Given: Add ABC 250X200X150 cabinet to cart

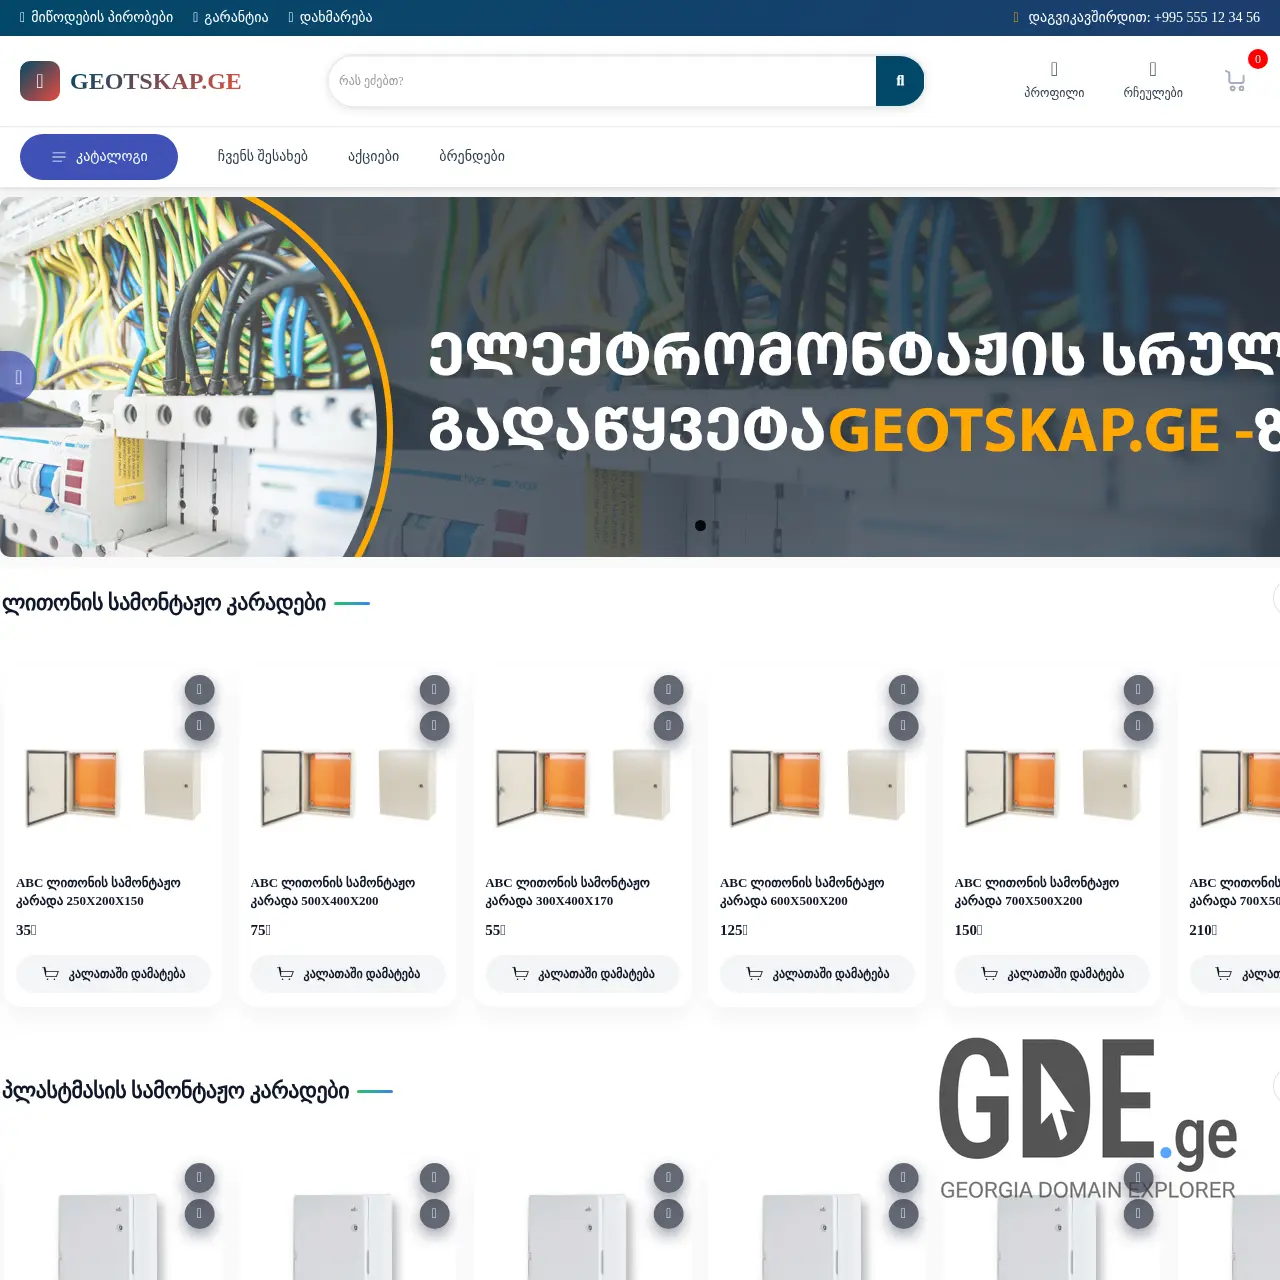Looking at the screenshot, I should tap(112, 973).
